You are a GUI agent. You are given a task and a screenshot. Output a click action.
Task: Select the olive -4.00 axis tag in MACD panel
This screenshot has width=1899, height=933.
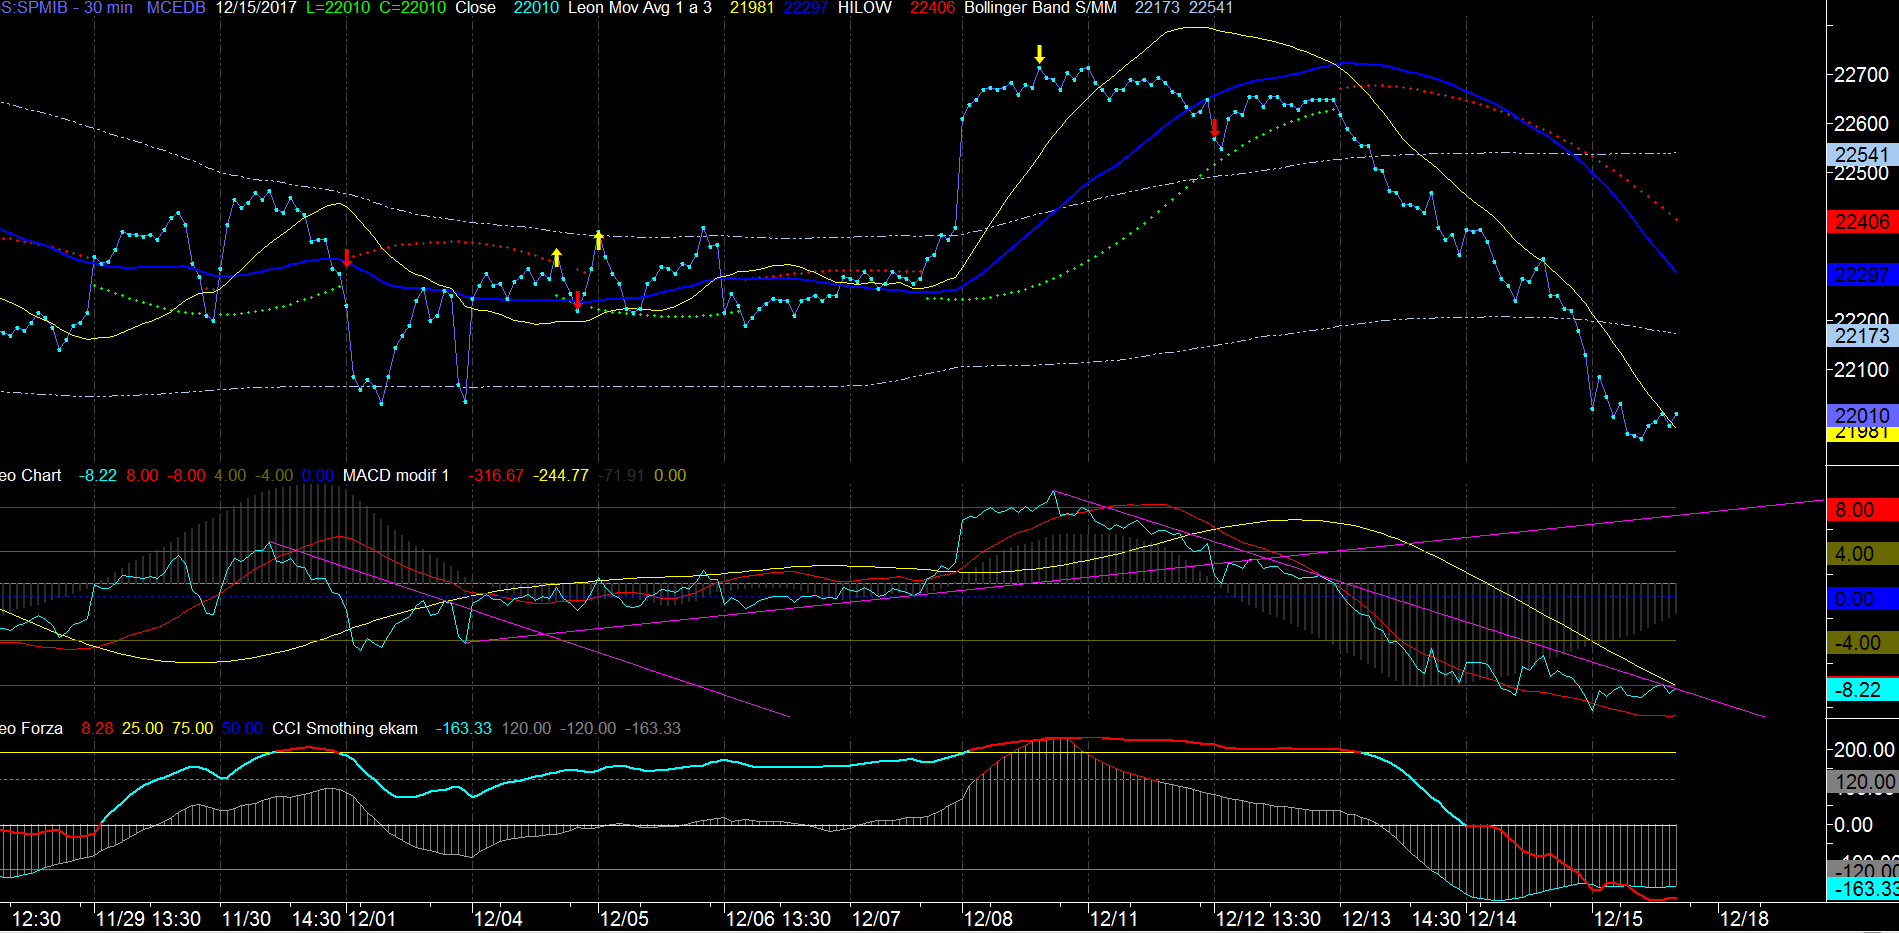click(x=1862, y=643)
